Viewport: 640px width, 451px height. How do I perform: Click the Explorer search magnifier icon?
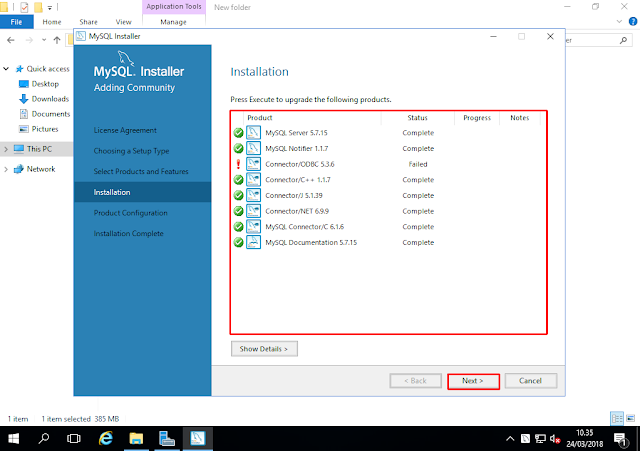pos(623,40)
